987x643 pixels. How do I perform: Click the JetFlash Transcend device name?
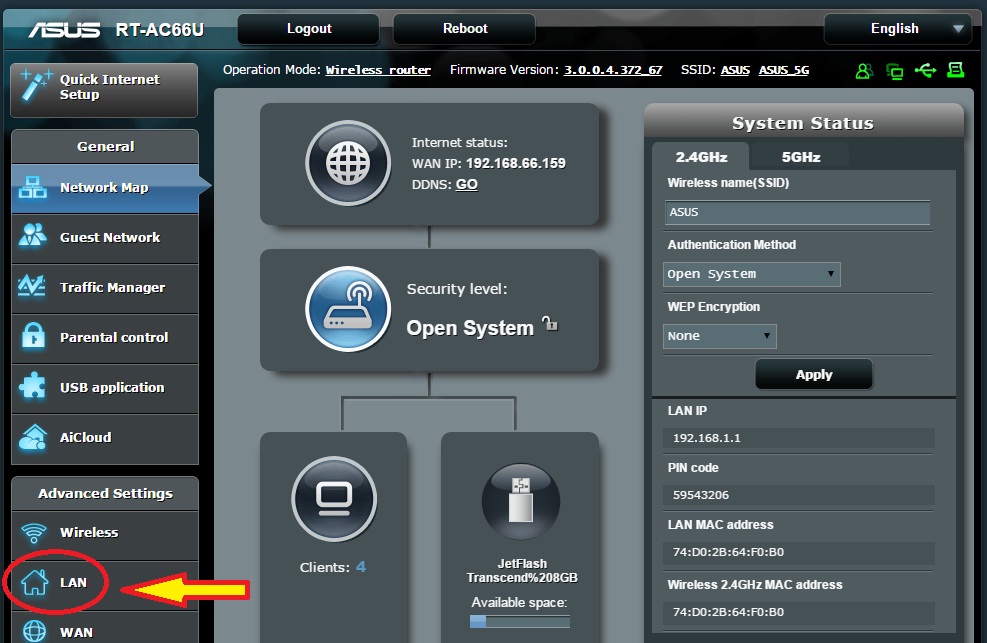click(x=522, y=571)
